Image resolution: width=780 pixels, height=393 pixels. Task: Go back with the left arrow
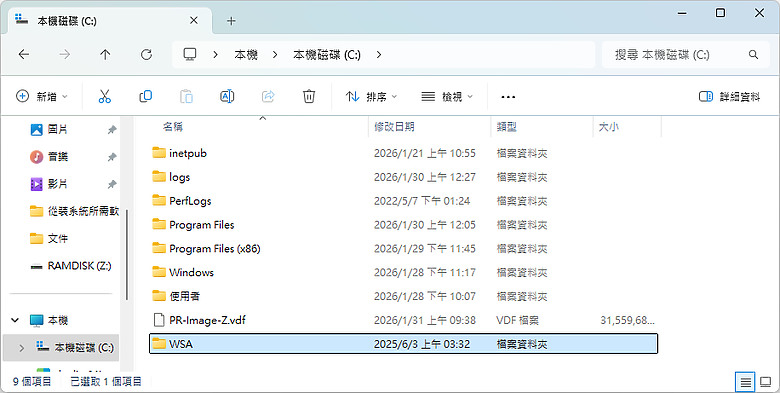pos(24,55)
